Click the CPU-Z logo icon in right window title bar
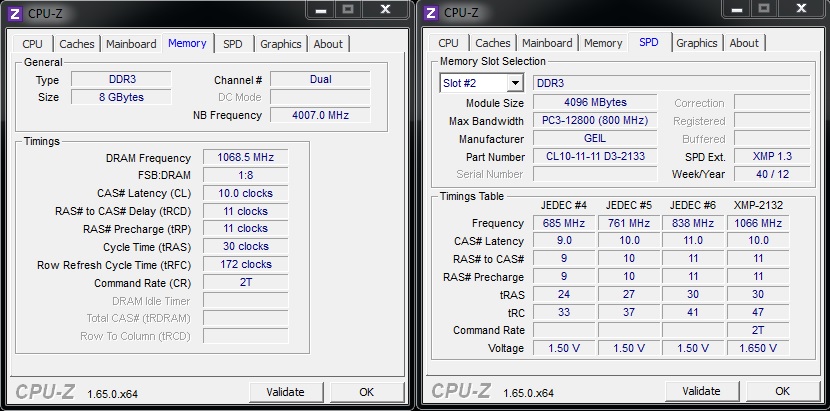The height and width of the screenshot is (411, 830). click(x=431, y=13)
